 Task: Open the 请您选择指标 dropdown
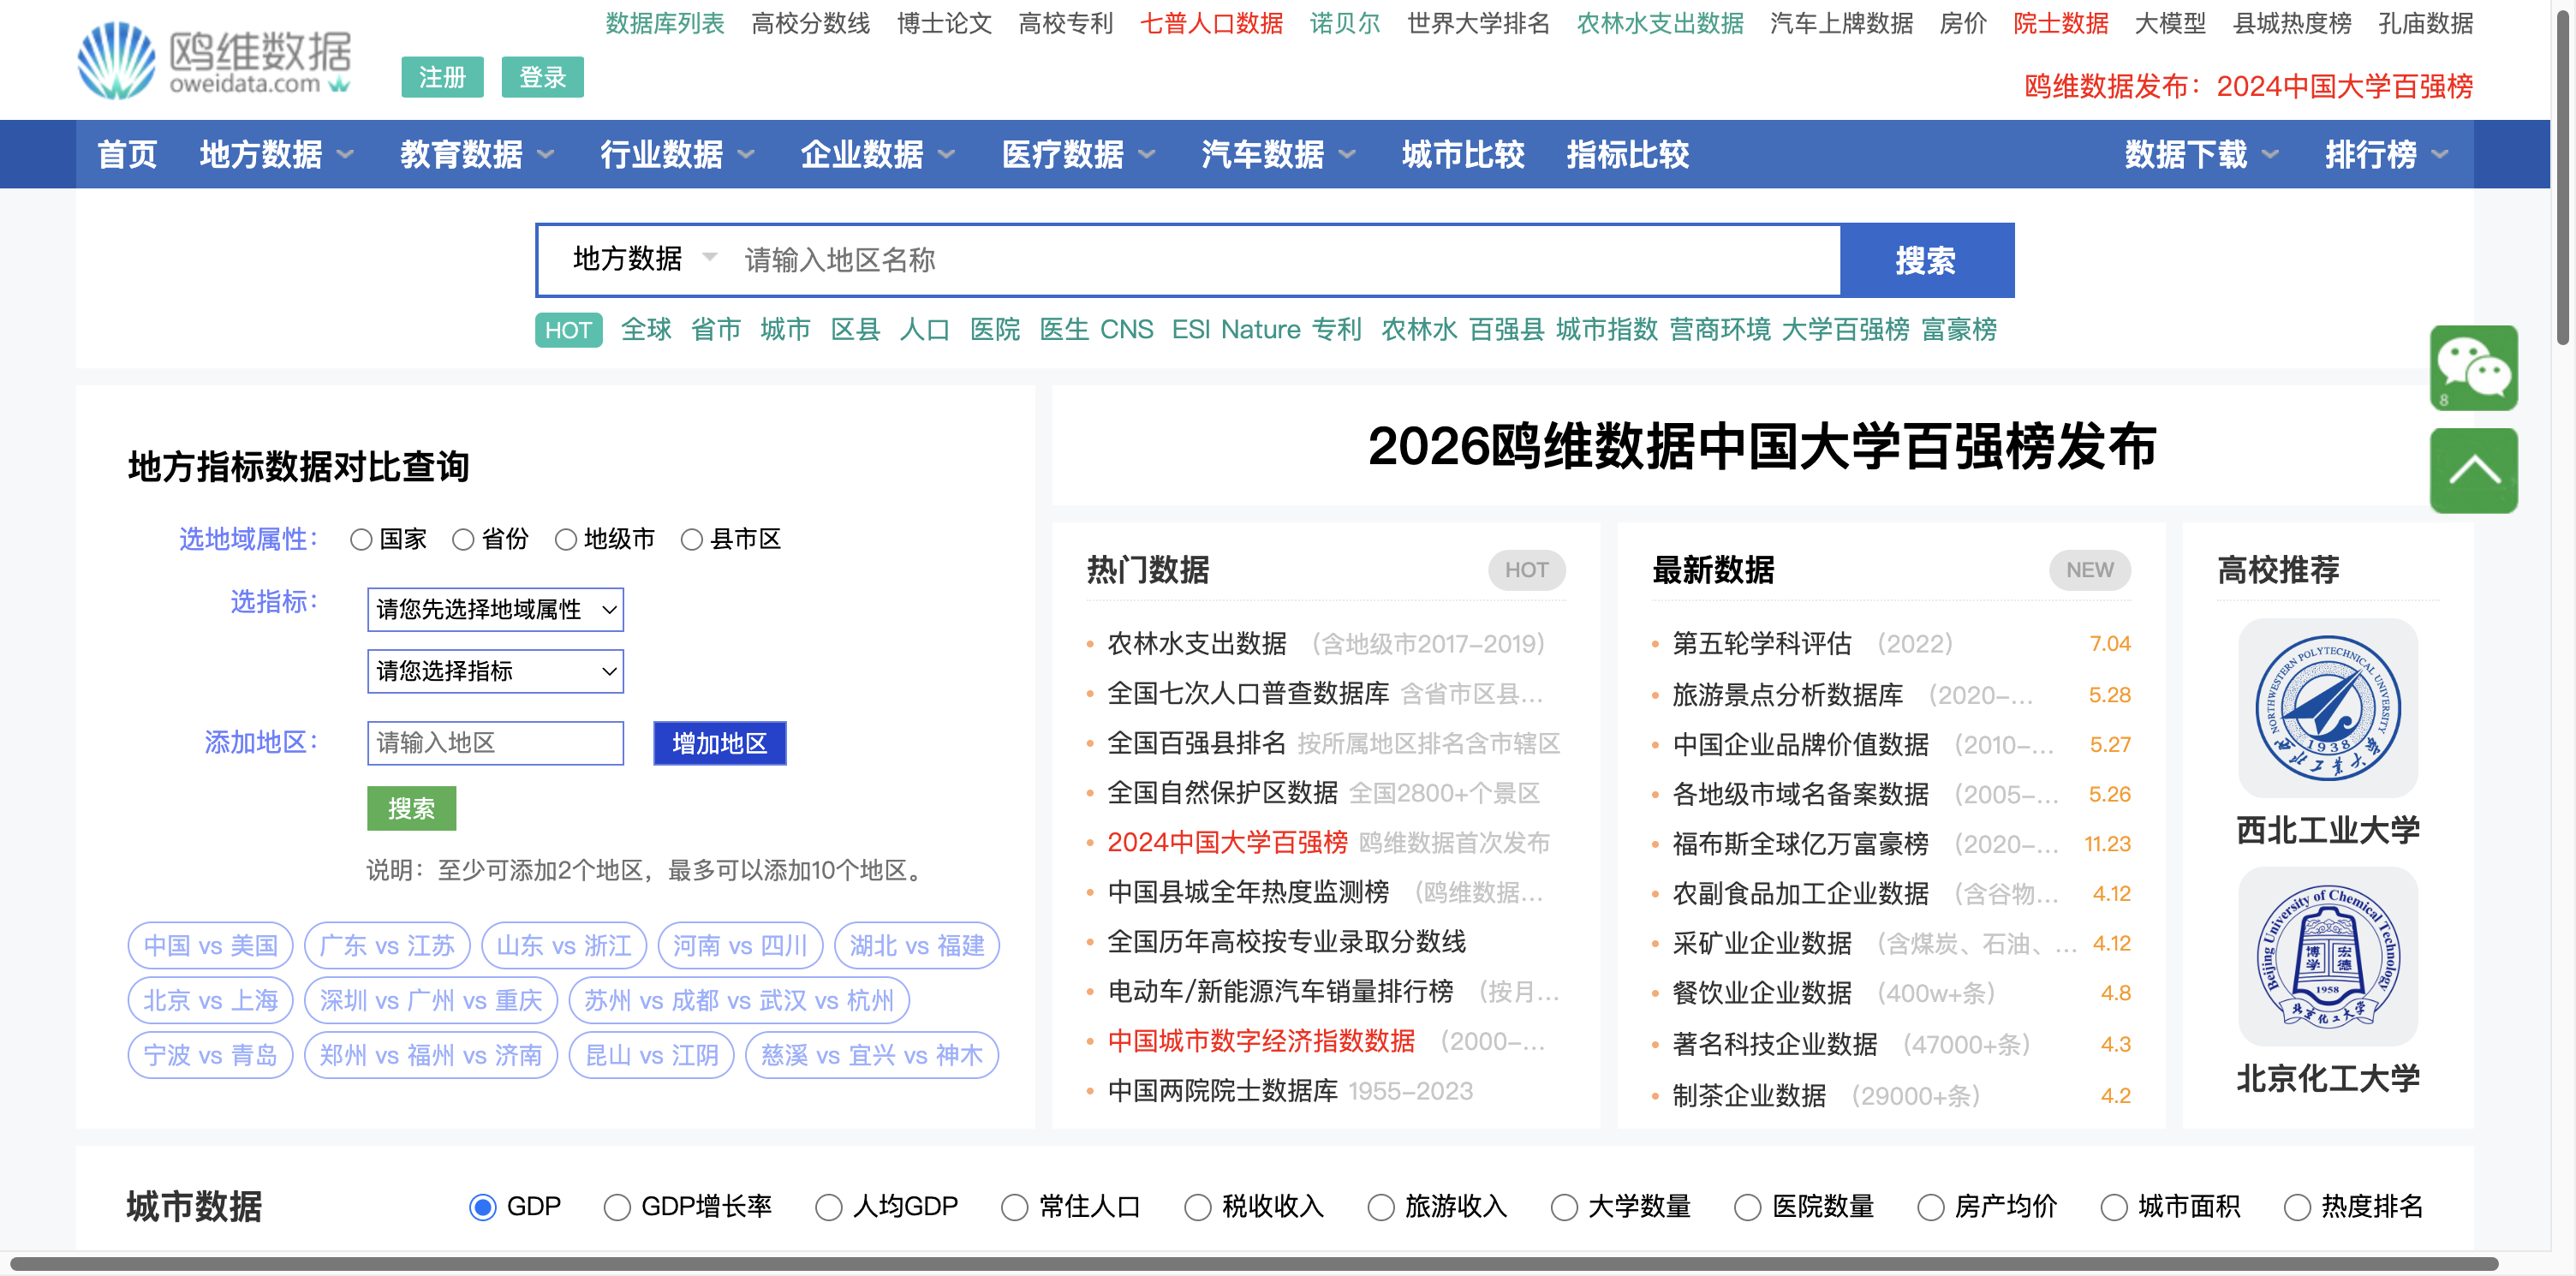(495, 671)
